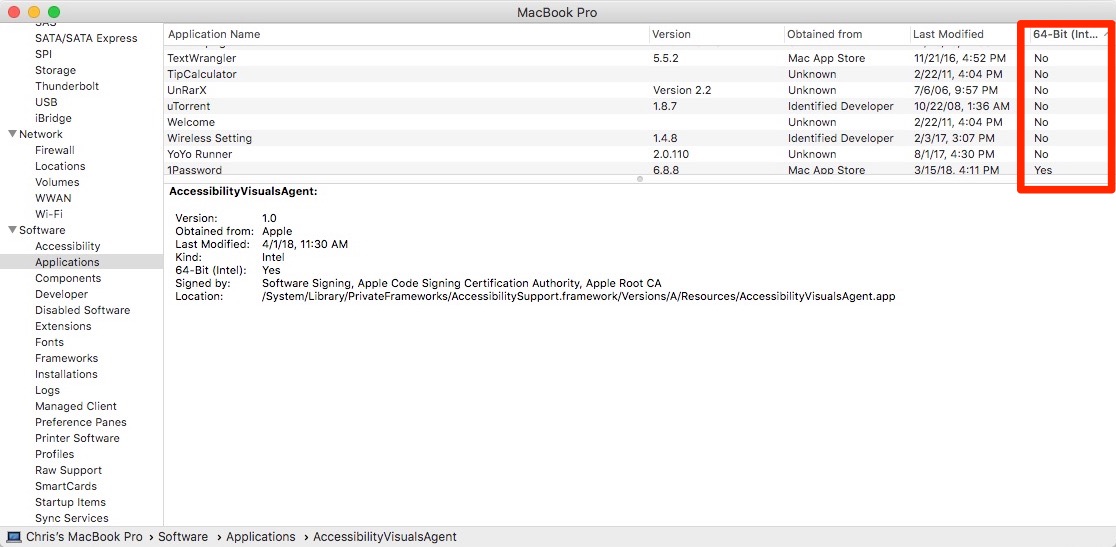The height and width of the screenshot is (547, 1116).
Task: Sort by the 64-Bit (Intel) column header
Action: tap(1066, 34)
